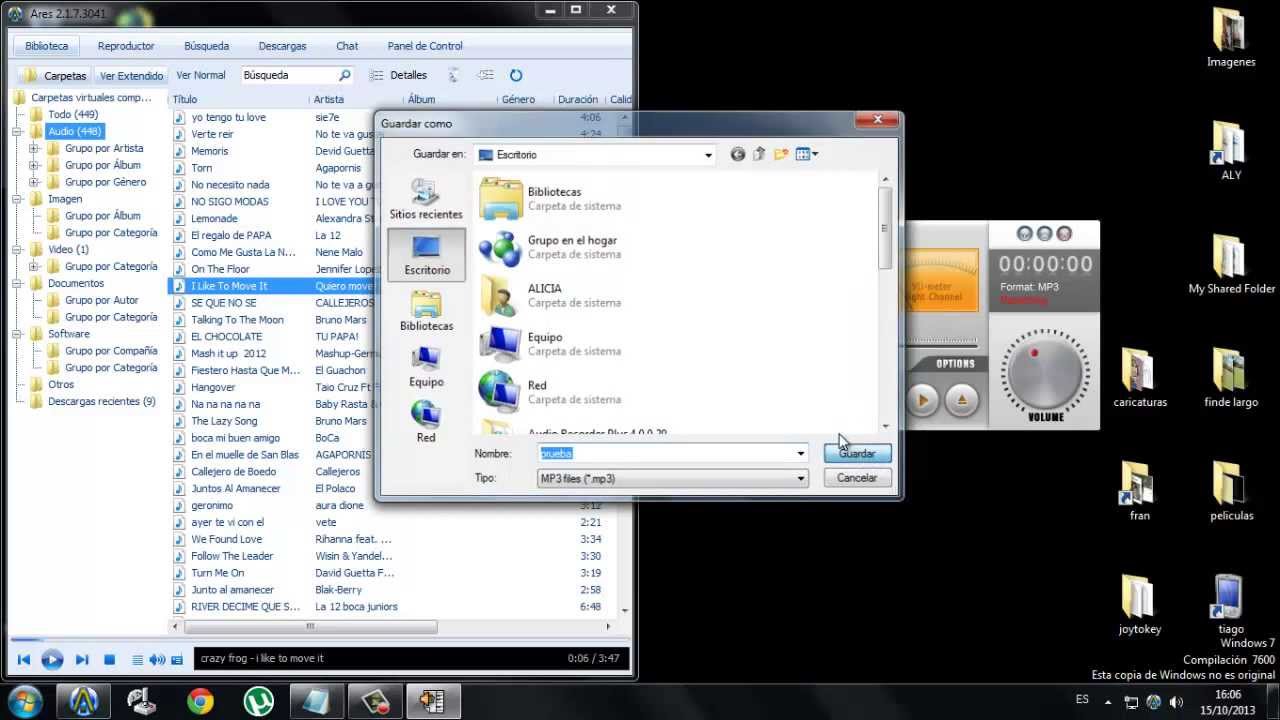1280x720 pixels.
Task: Open Grupo en el hogar system folder
Action: click(550, 247)
